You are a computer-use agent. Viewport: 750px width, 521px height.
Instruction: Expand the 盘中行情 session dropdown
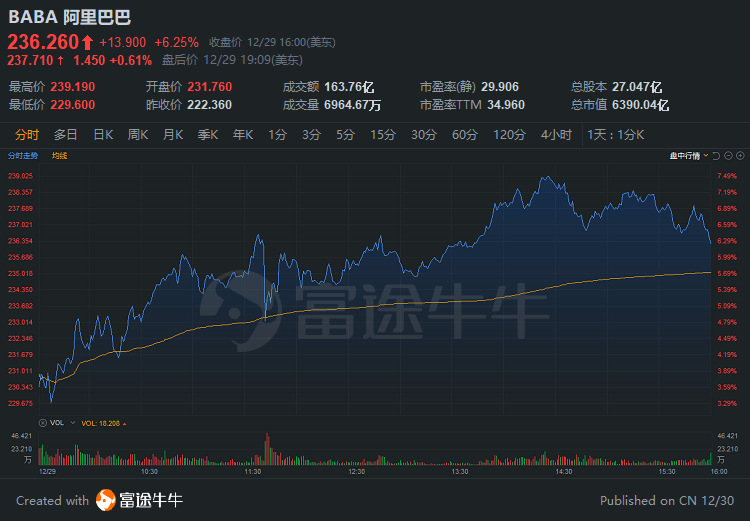689,156
